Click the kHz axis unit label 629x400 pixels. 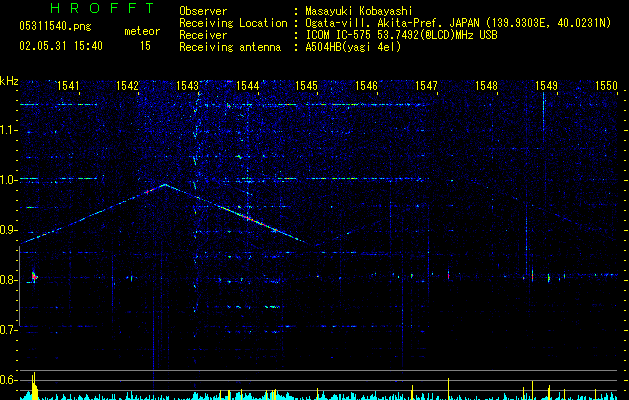(9, 81)
